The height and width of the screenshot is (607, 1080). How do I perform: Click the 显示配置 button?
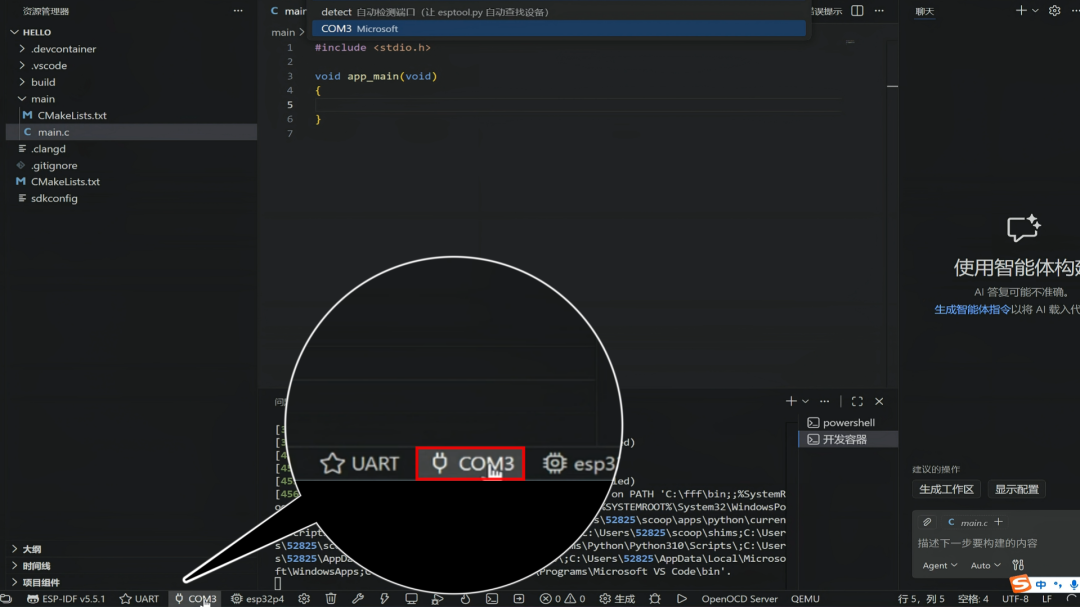[x=1017, y=489]
